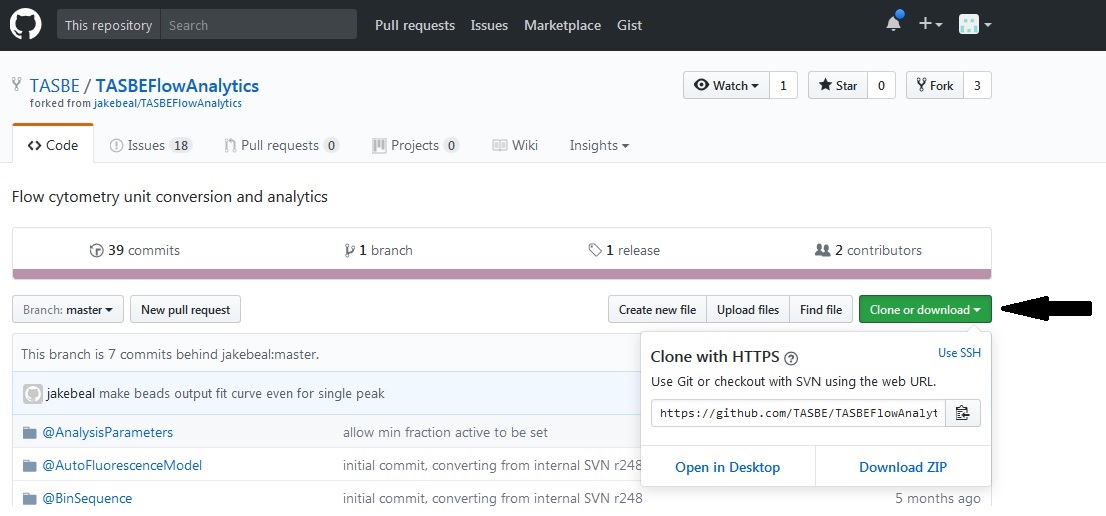The image size is (1106, 516).
Task: Click Download ZIP
Action: click(903, 467)
